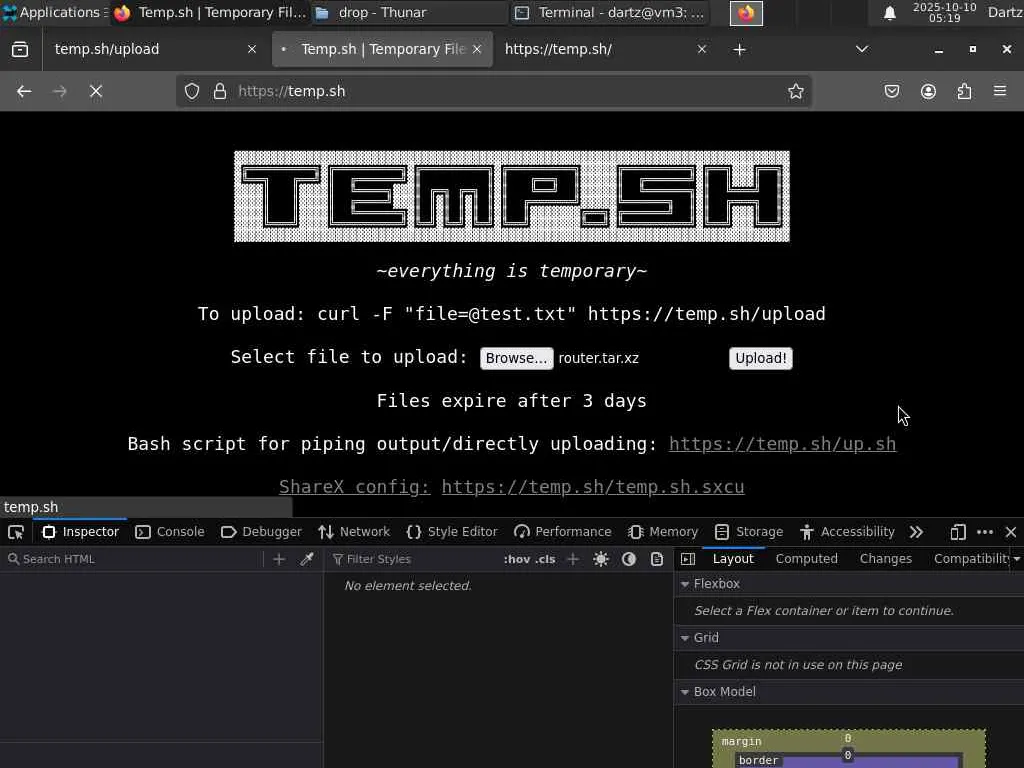The width and height of the screenshot is (1024, 768).
Task: Bookmark this page with the star
Action: pyautogui.click(x=795, y=91)
